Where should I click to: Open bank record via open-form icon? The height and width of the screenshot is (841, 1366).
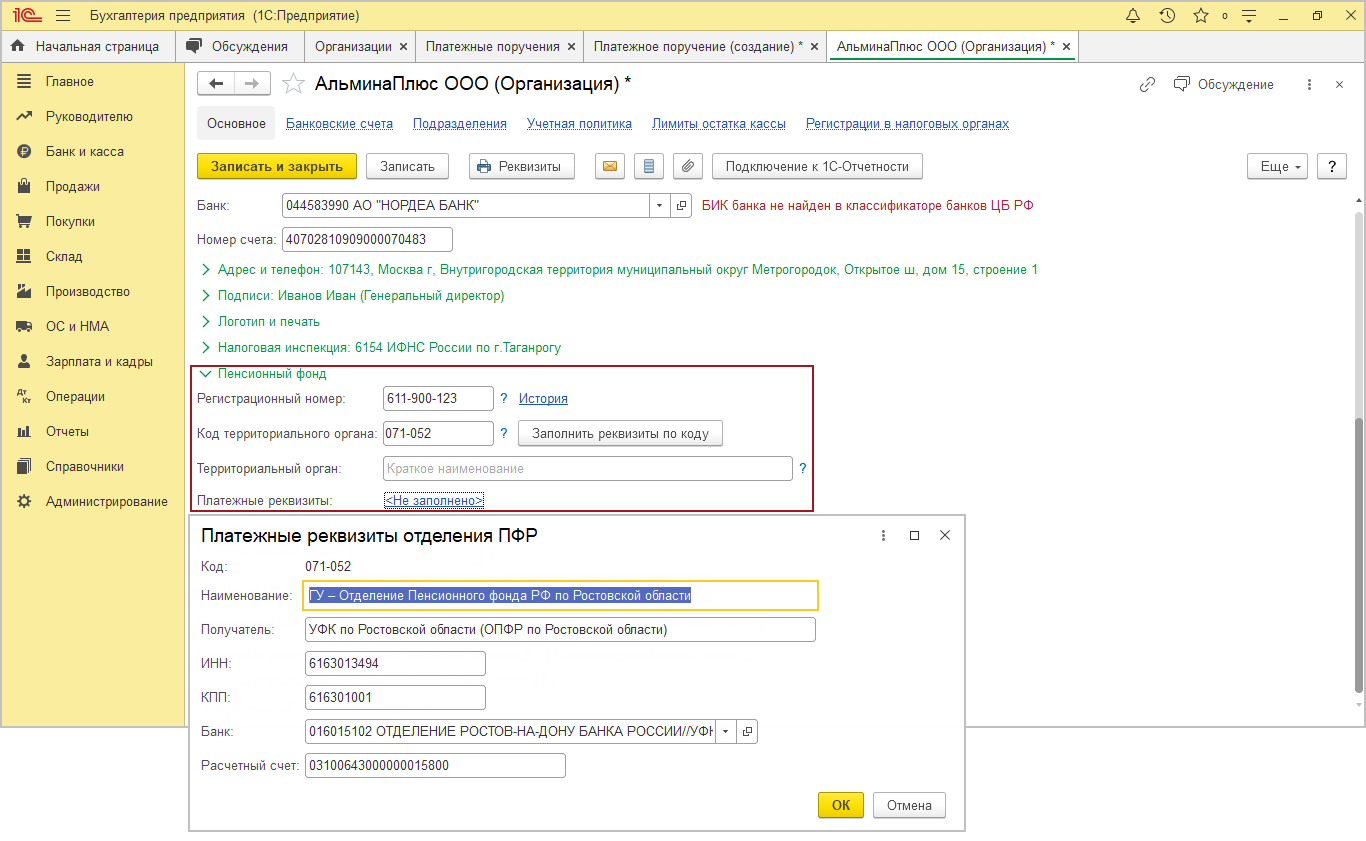pos(682,205)
